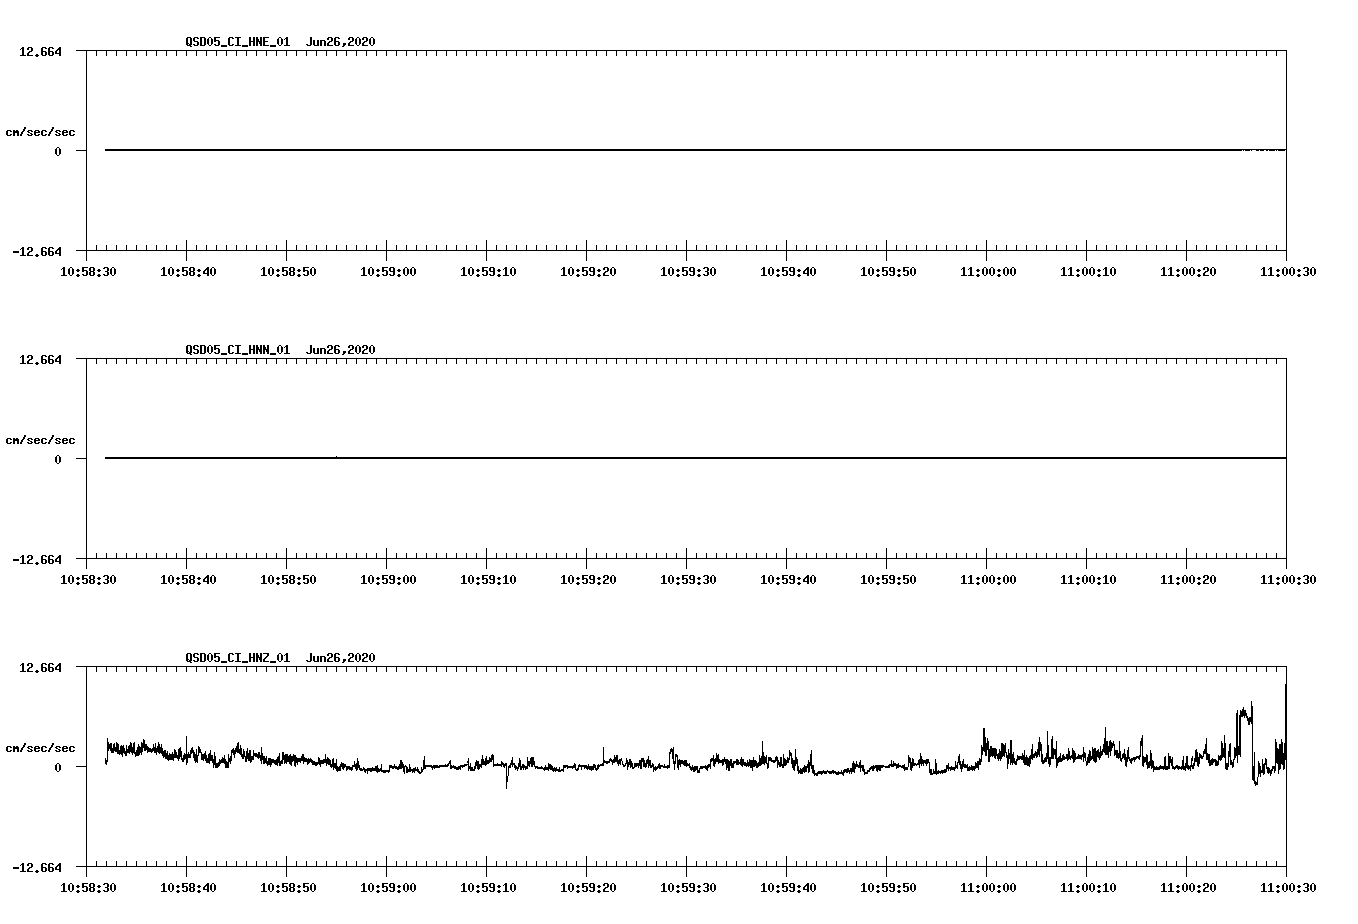Click the HNE plot 12.664 upper limit
Image resolution: width=1358 pixels, height=924 pixels.
40,51
